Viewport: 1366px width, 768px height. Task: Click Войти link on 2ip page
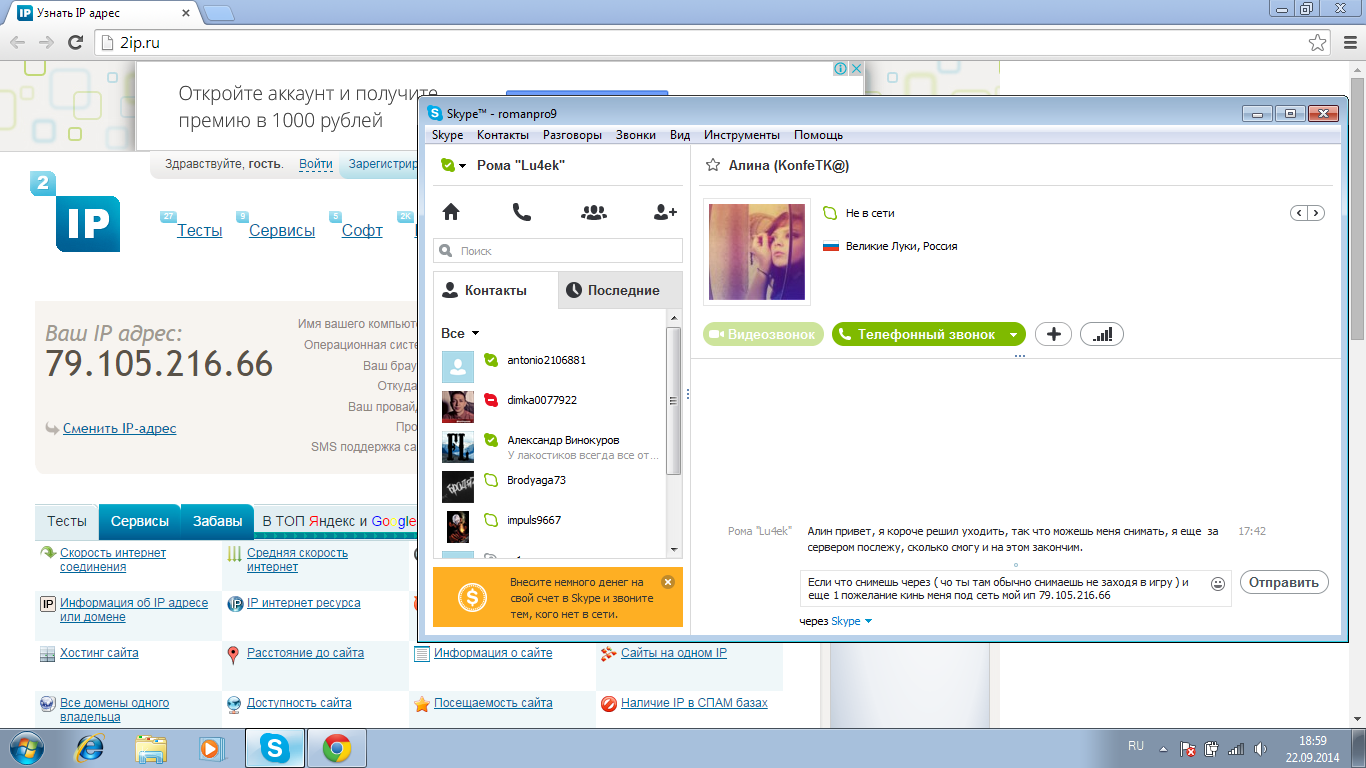click(316, 164)
